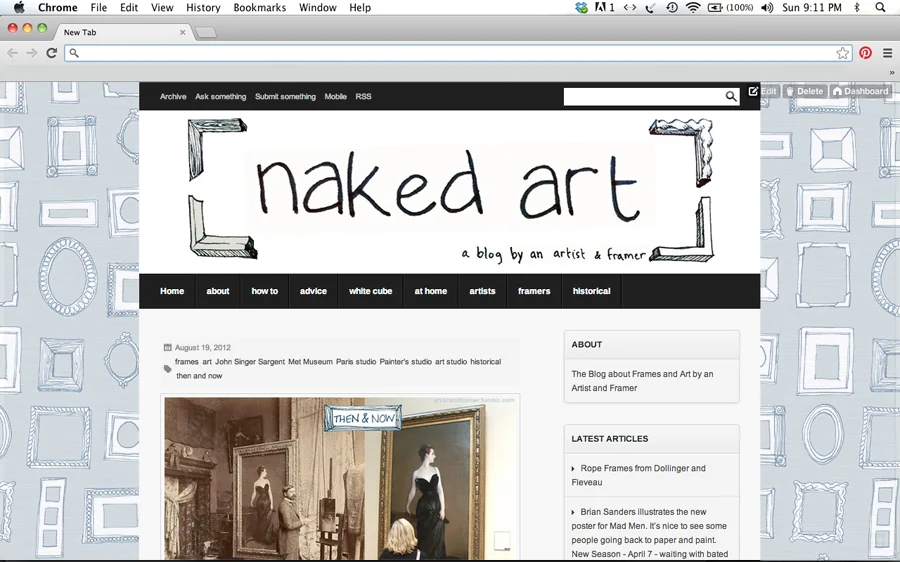Open the Brian Sanders Mad Men article
Screen dimensions: 900x562
pyautogui.click(x=649, y=533)
